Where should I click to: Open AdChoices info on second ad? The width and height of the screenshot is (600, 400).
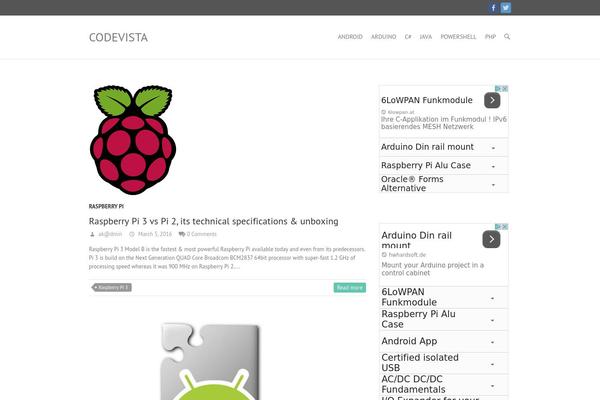pos(498,227)
